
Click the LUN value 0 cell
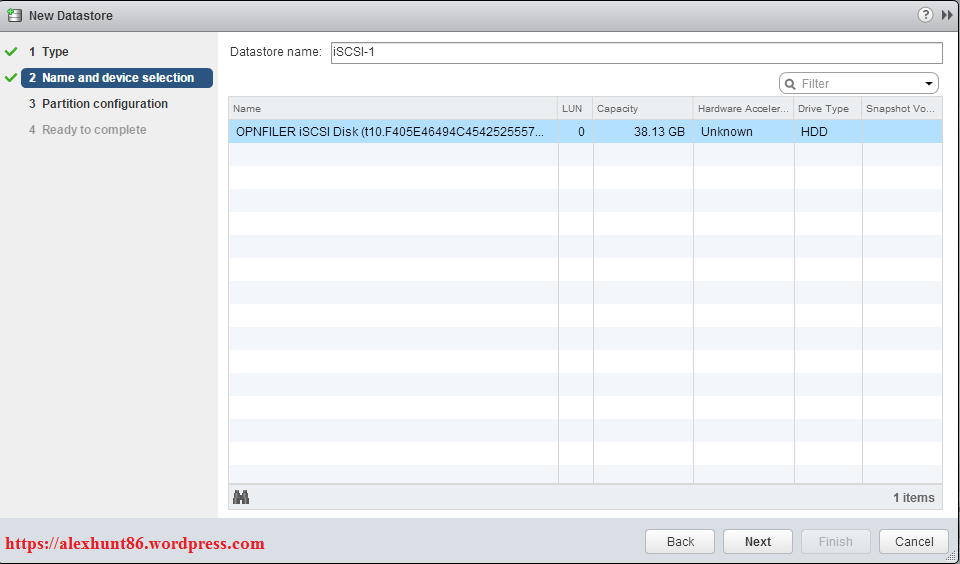[575, 132]
